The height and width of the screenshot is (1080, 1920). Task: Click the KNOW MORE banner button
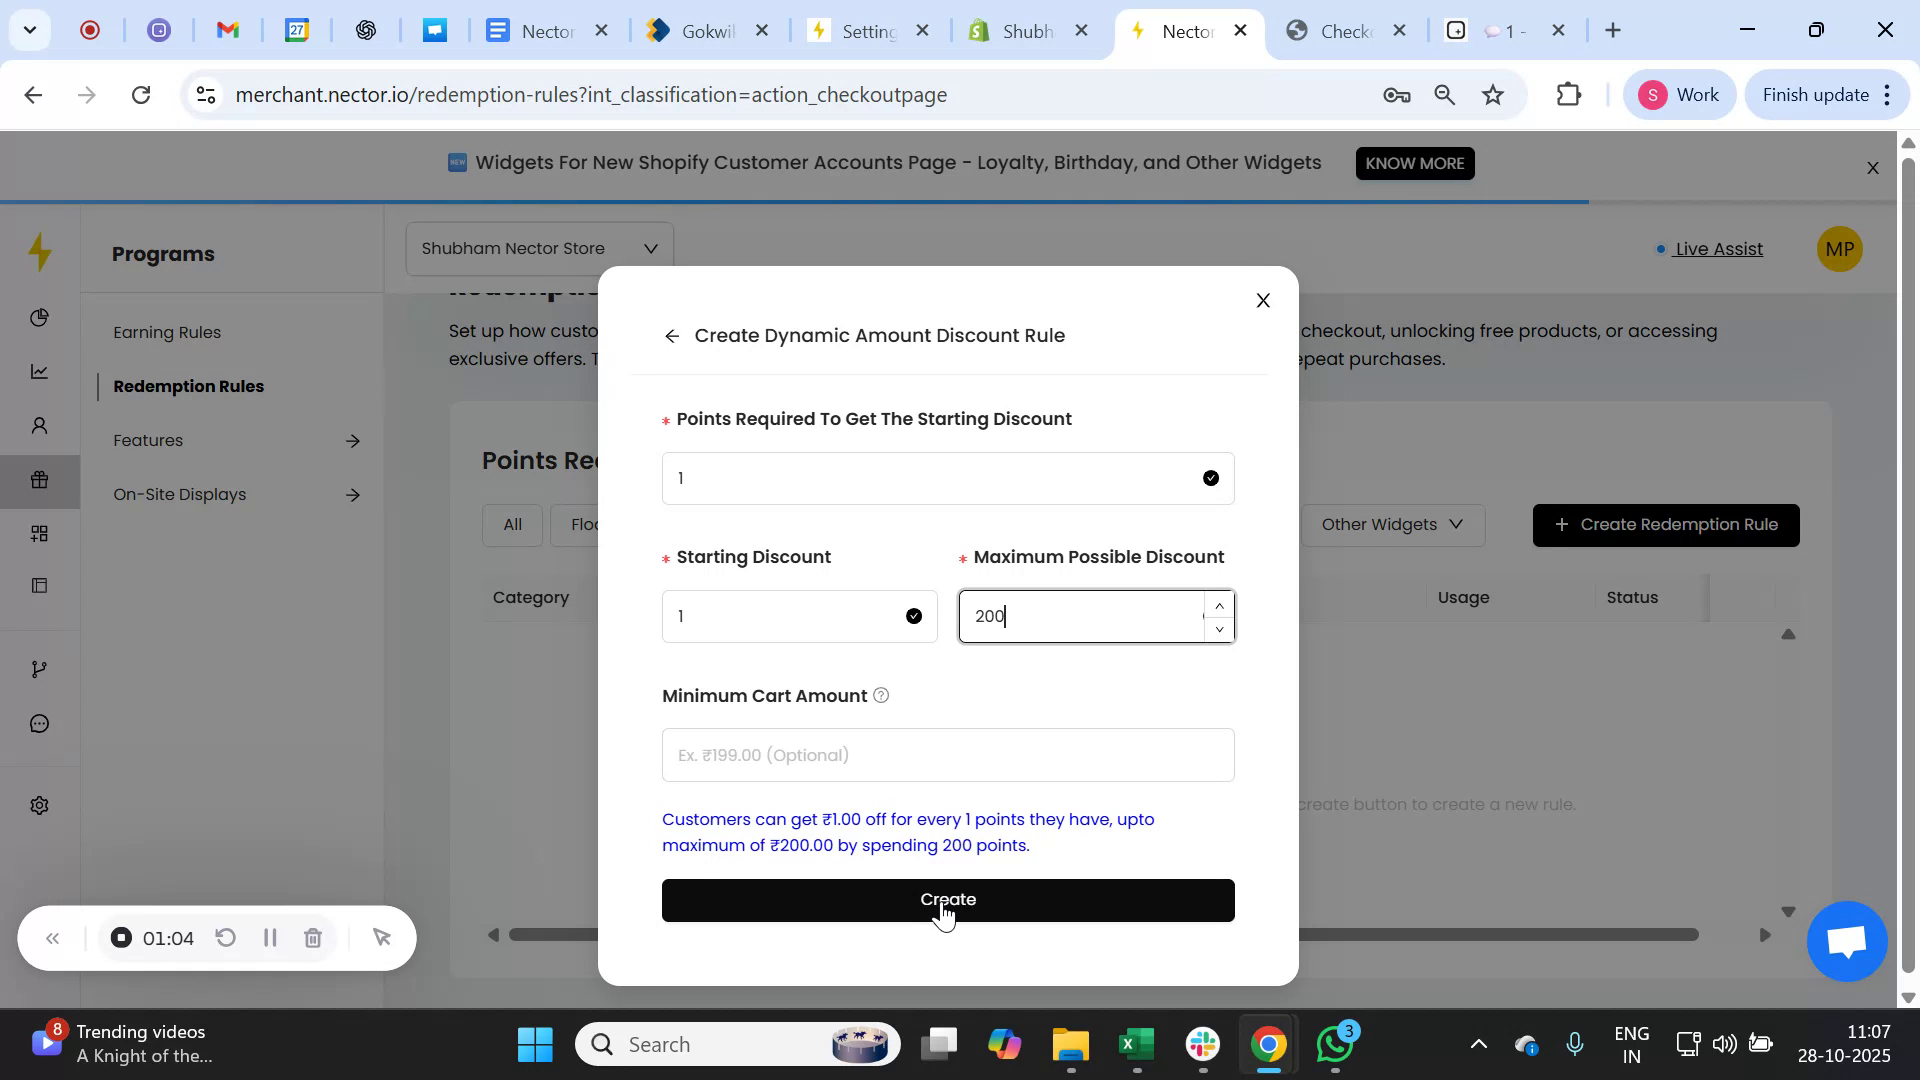(x=1414, y=163)
